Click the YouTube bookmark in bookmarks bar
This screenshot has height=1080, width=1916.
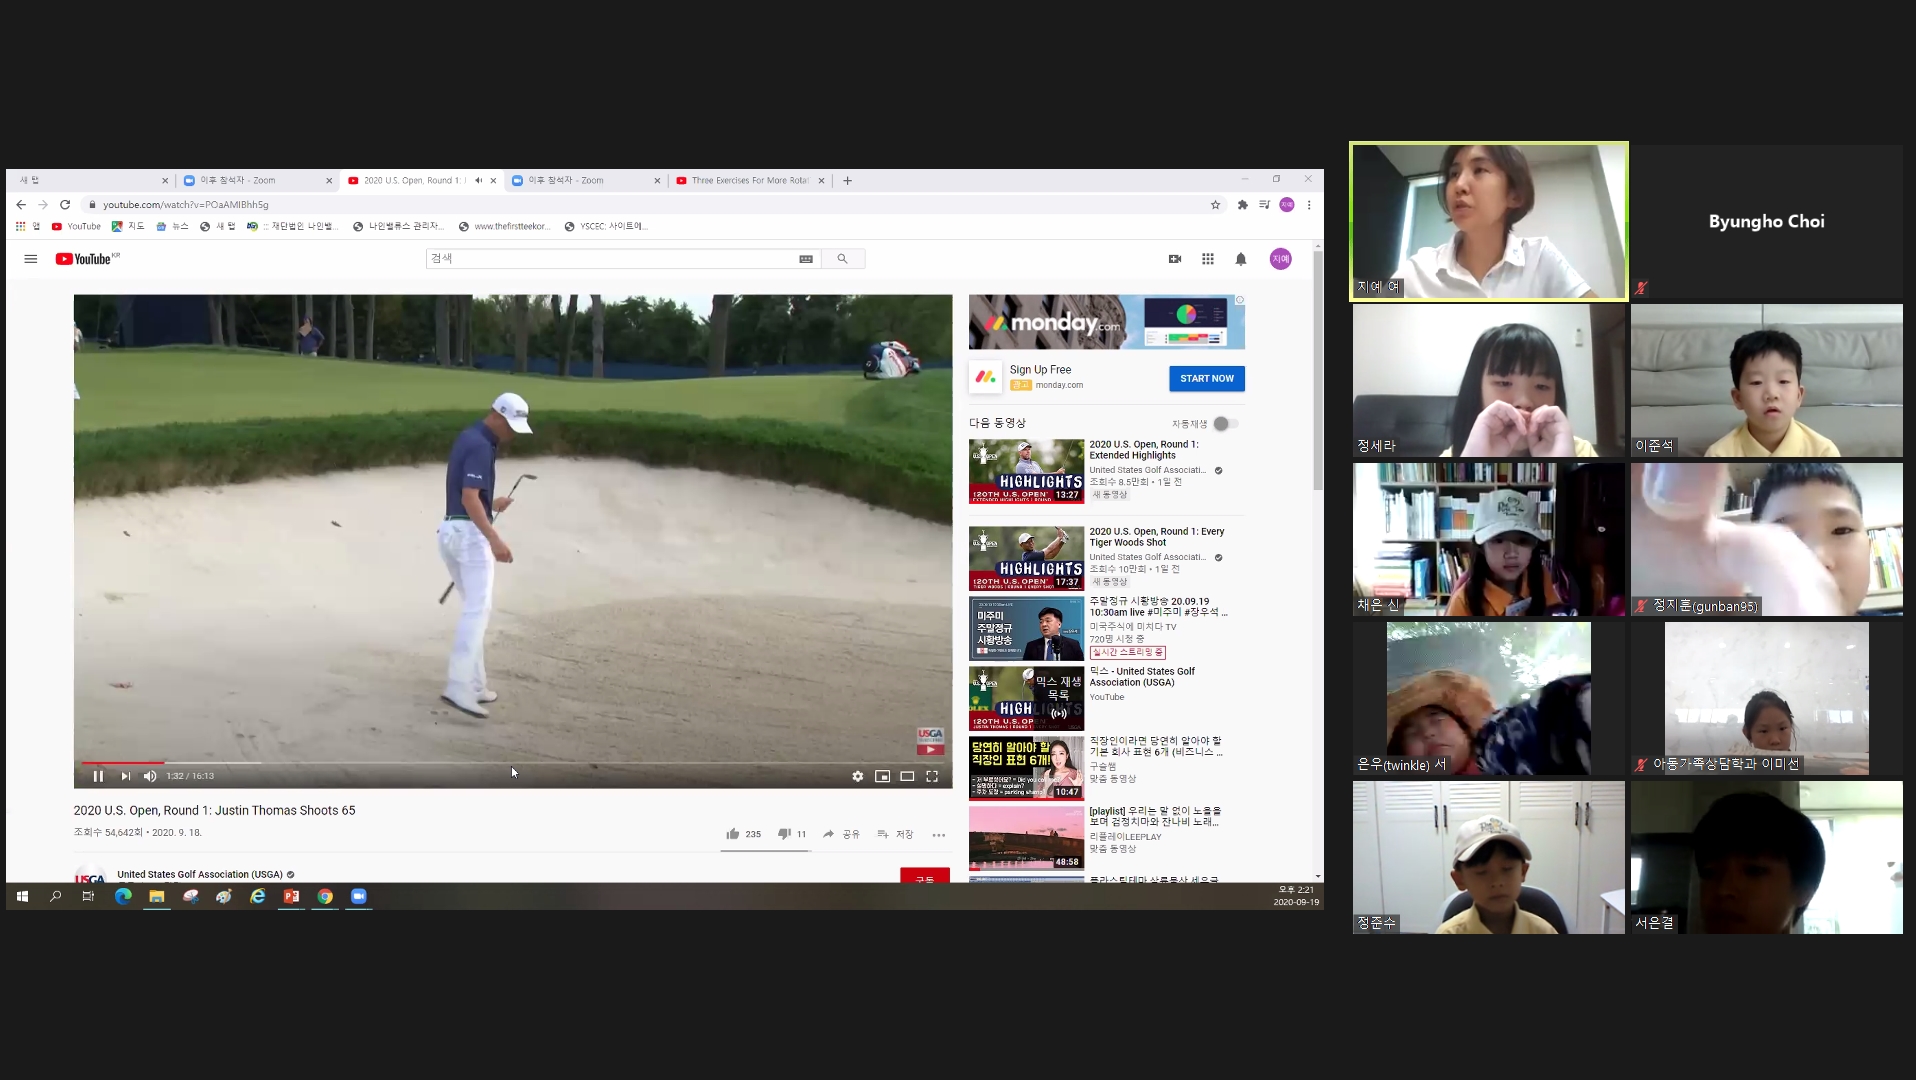pos(77,227)
